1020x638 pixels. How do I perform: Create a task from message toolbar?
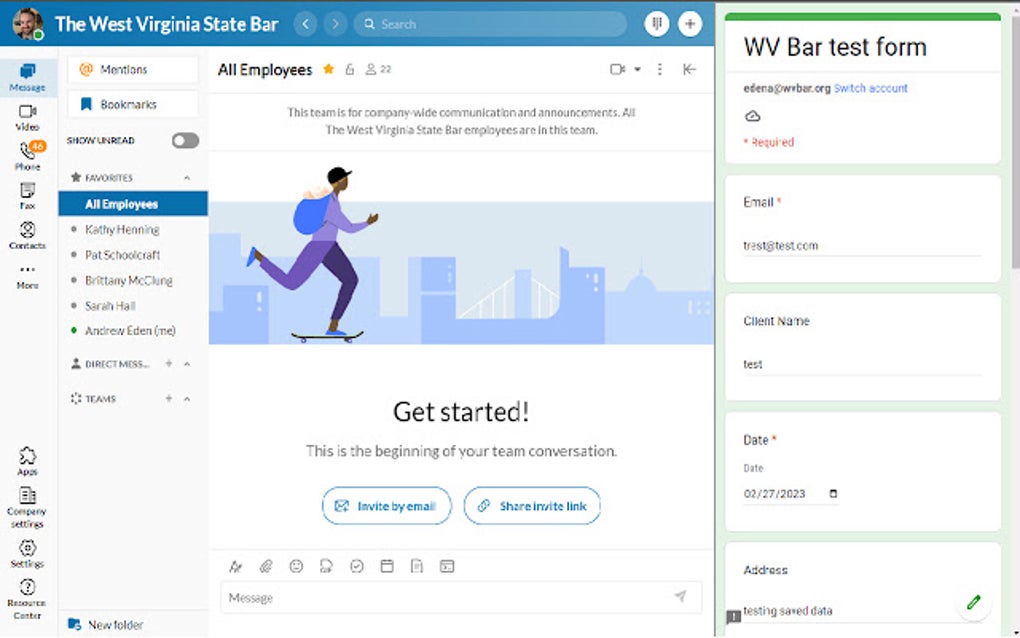(x=356, y=566)
